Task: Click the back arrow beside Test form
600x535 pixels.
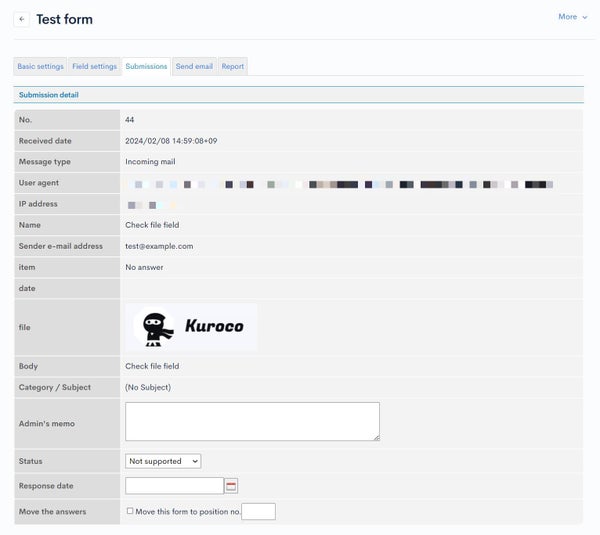Action: point(22,19)
